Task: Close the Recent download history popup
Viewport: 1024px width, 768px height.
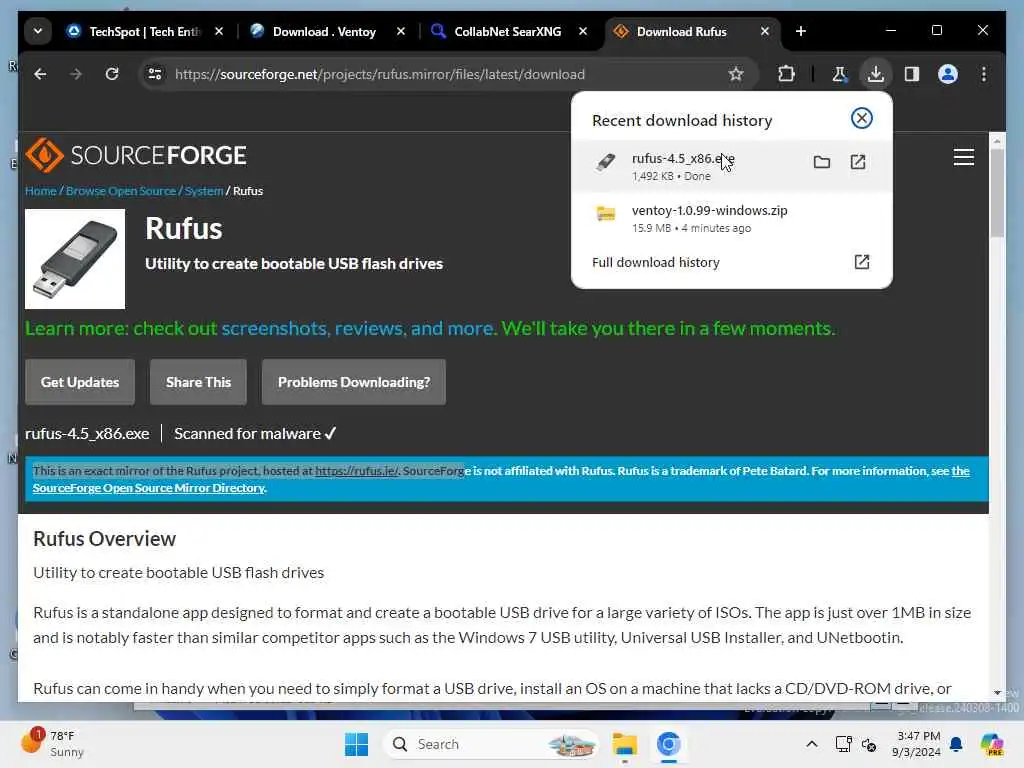Action: point(861,118)
